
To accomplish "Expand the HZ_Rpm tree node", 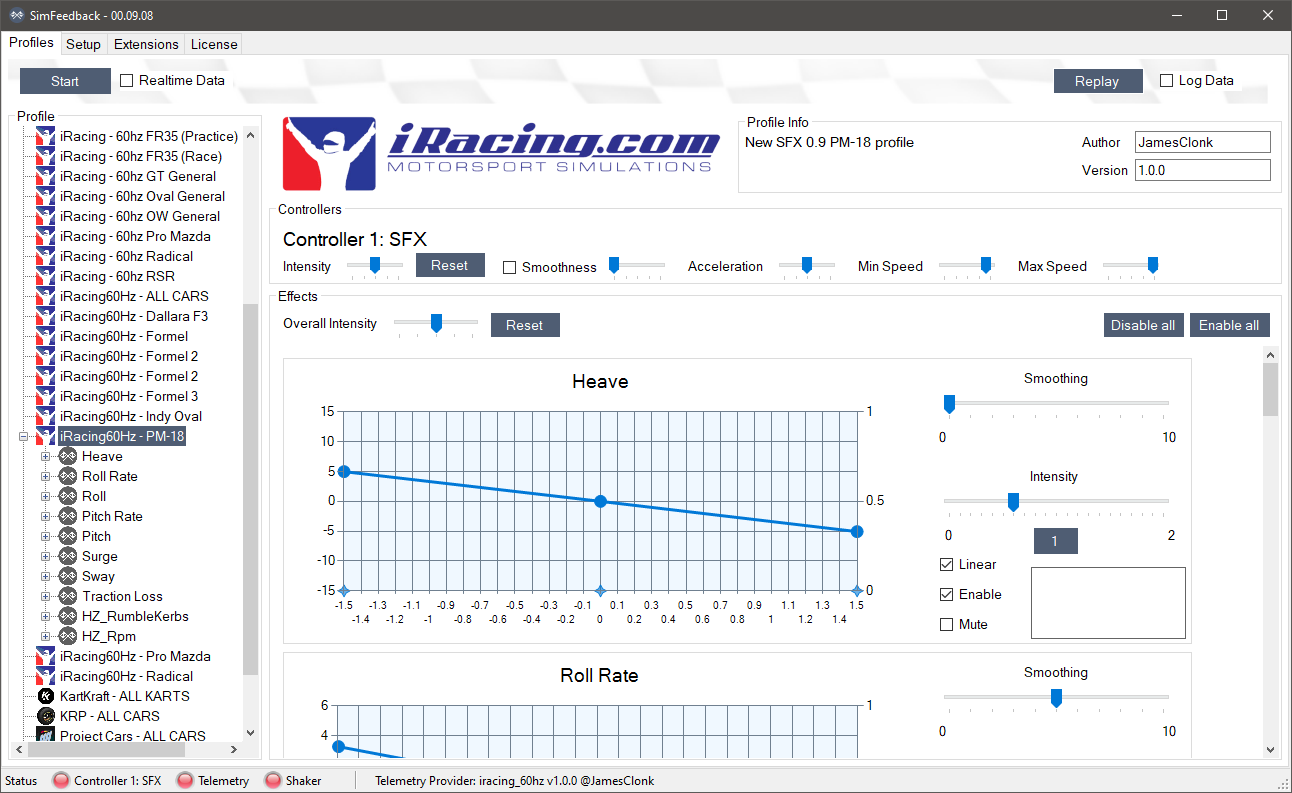I will point(45,636).
